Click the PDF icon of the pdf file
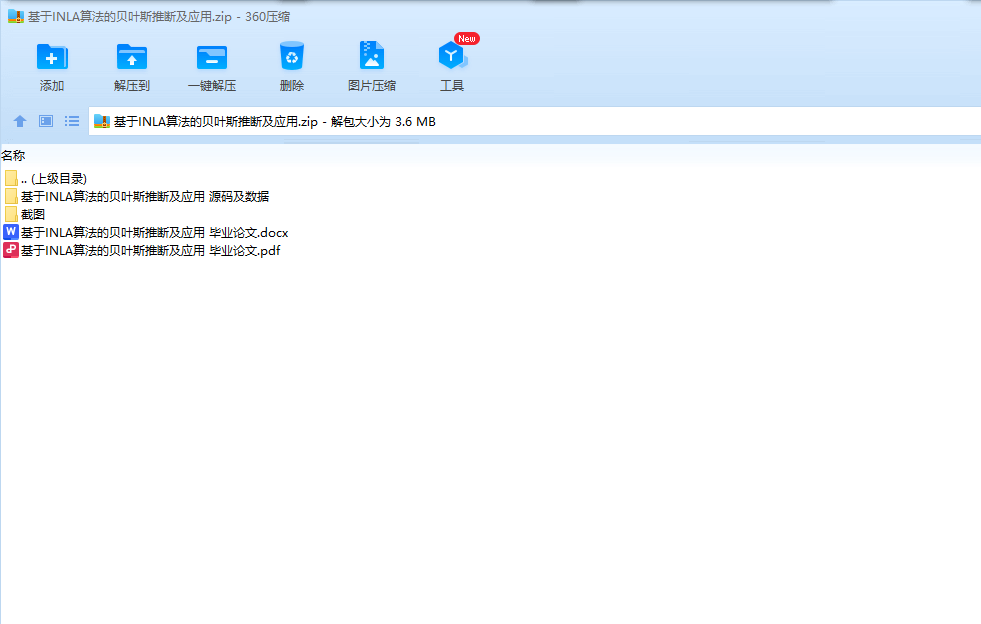The height and width of the screenshot is (624, 981). (x=11, y=250)
